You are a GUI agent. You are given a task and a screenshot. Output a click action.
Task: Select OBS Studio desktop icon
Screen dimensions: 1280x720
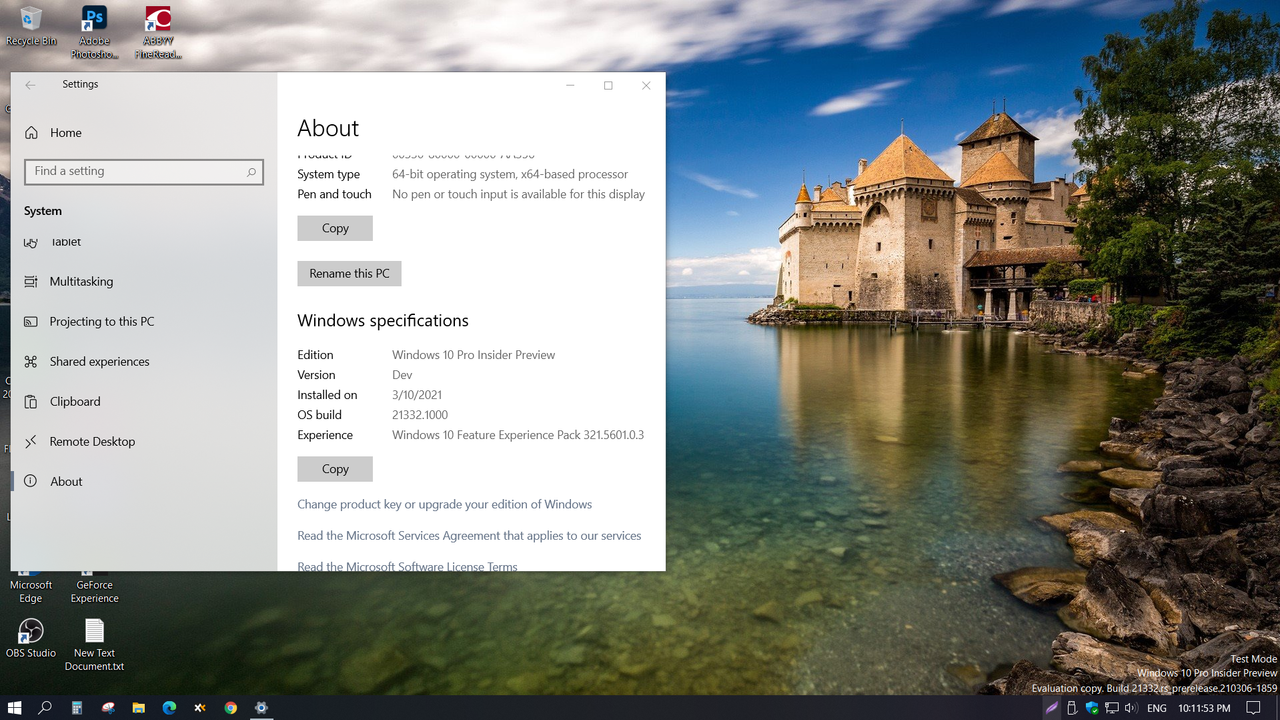pyautogui.click(x=31, y=638)
